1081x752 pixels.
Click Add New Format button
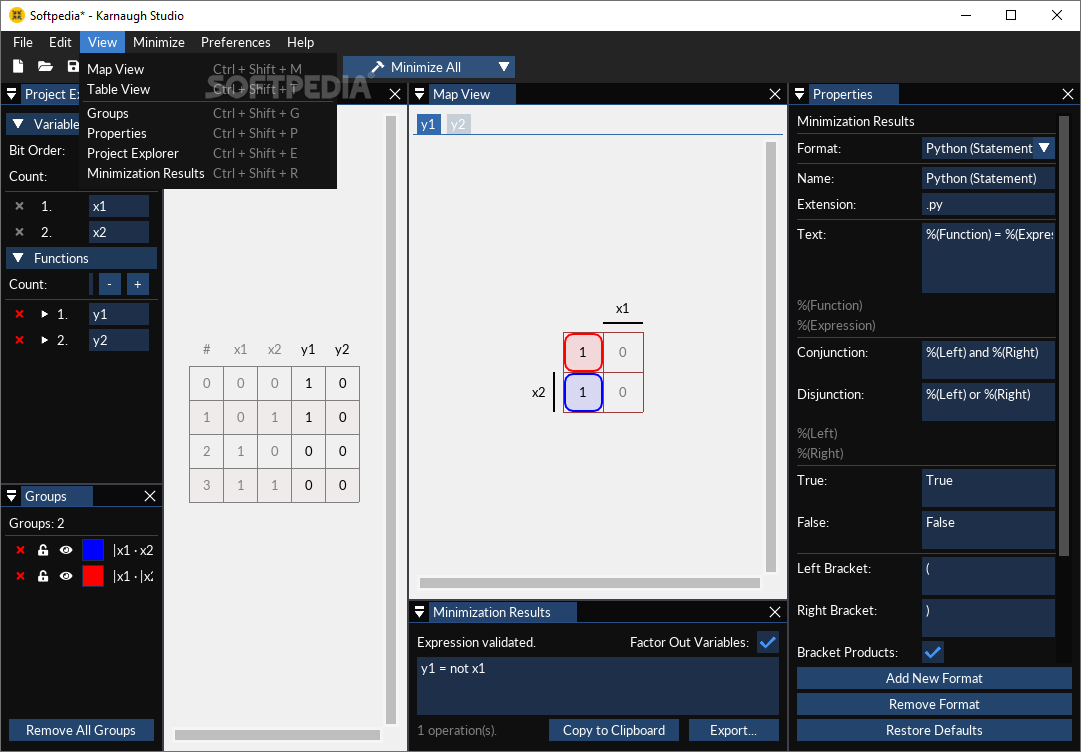point(934,678)
